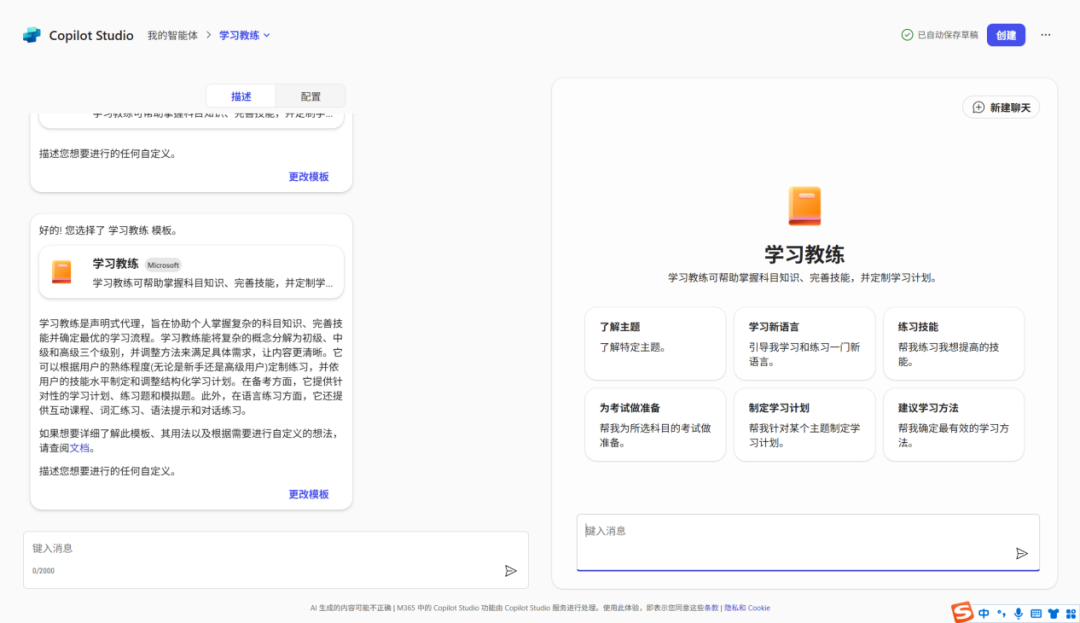
Task: Click the lower 更改模板 link
Action: (x=308, y=494)
